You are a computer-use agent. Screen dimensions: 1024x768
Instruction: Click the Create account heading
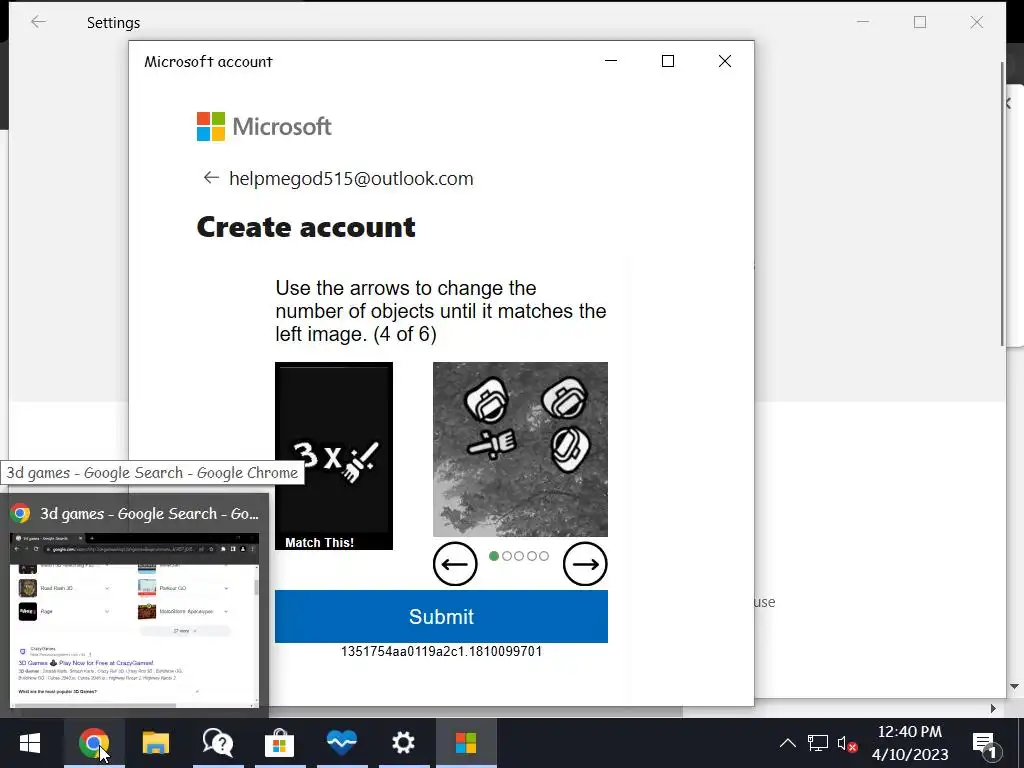306,227
